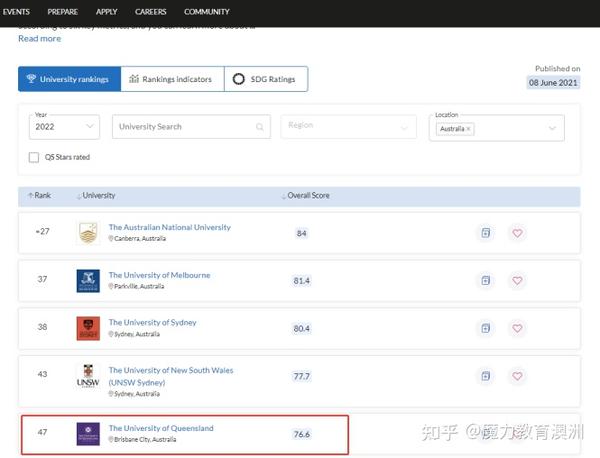The height and width of the screenshot is (458, 600).
Task: Click the Australian National University logo
Action: coord(88,233)
